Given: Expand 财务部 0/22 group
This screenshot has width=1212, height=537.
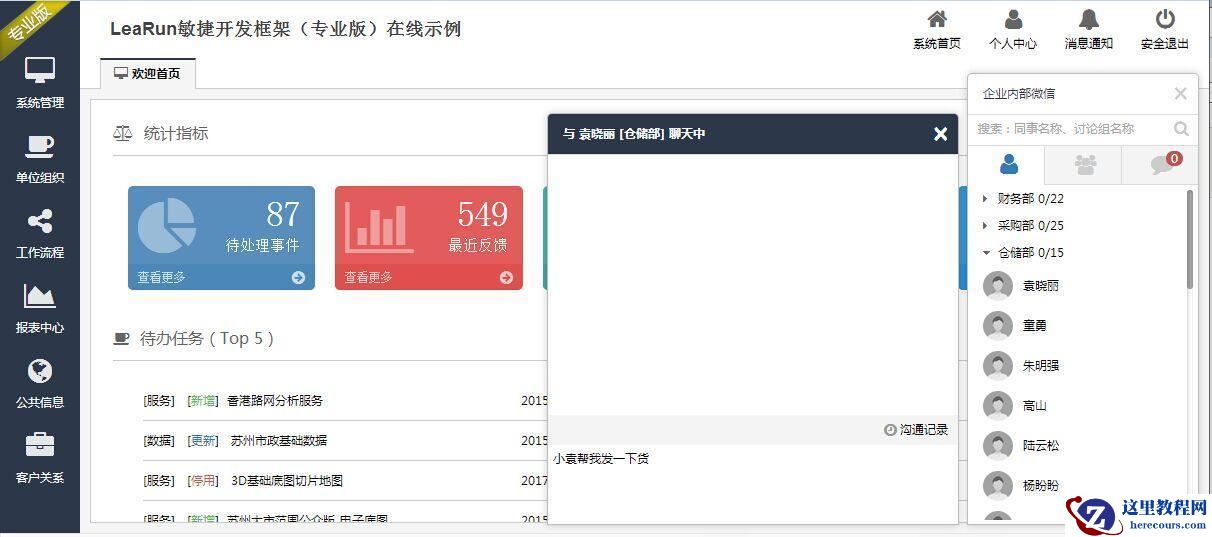Looking at the screenshot, I should pos(1030,199).
